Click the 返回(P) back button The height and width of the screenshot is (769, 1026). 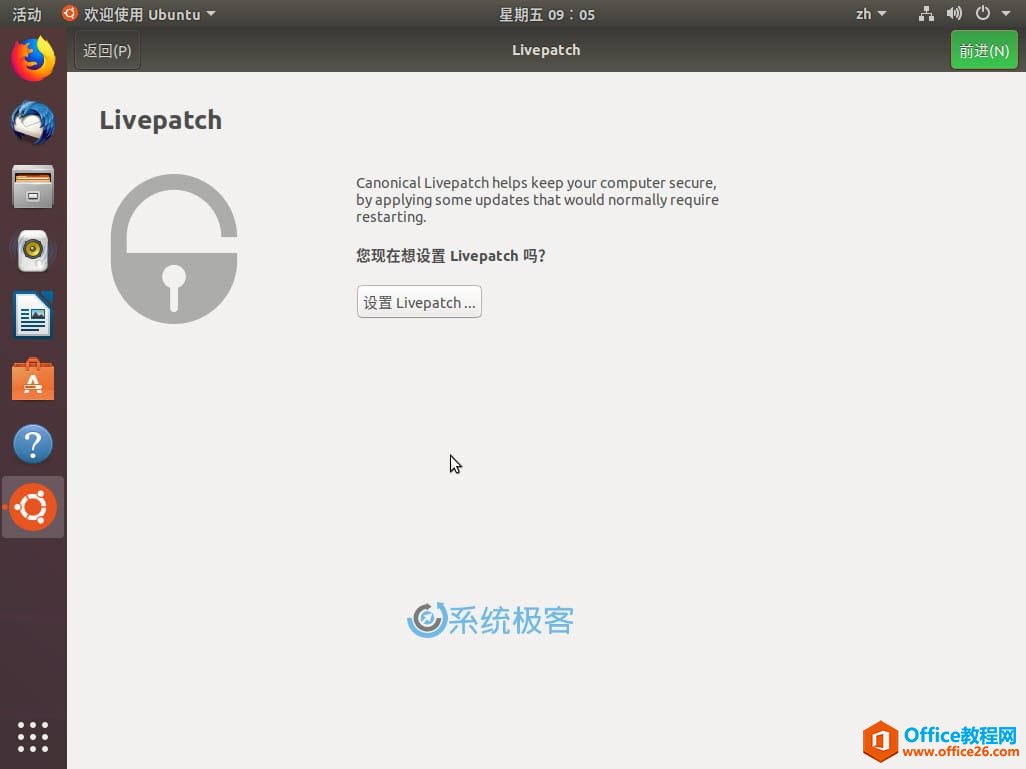(107, 50)
